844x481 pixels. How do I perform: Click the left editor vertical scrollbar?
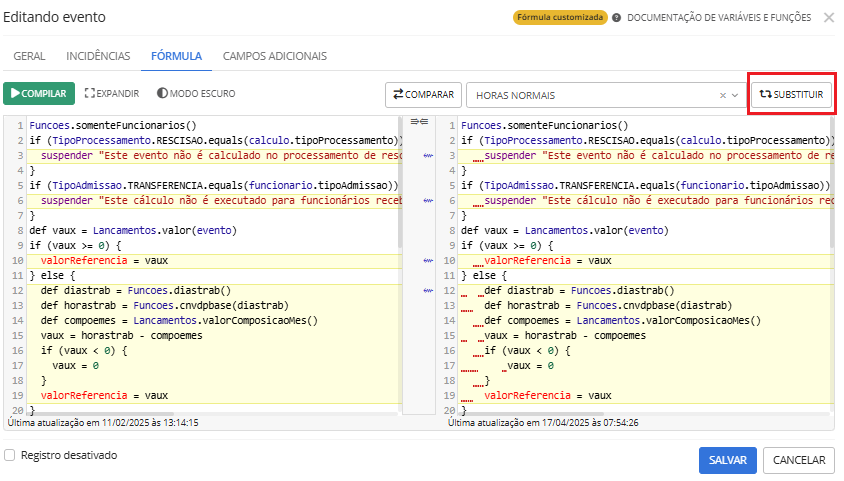[400, 183]
